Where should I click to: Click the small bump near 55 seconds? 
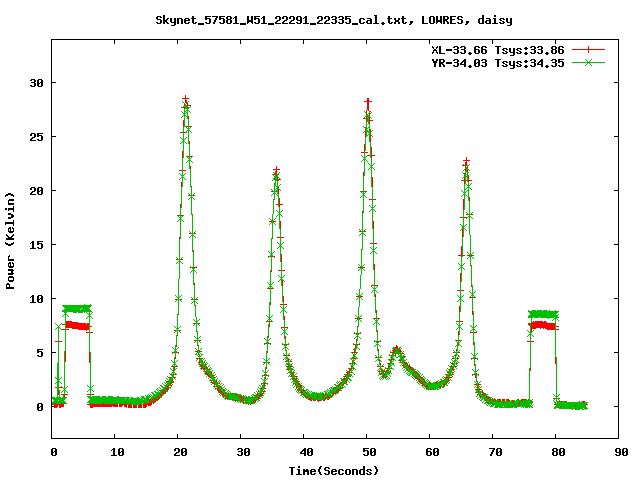coord(396,350)
